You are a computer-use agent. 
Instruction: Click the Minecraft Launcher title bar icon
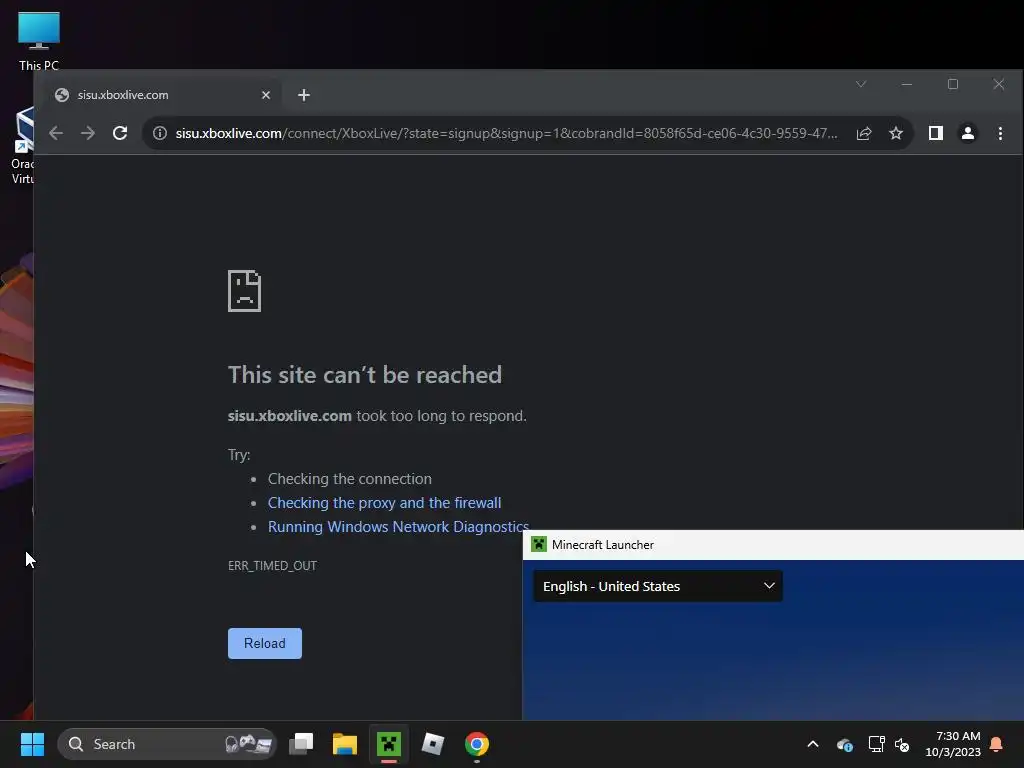point(539,545)
